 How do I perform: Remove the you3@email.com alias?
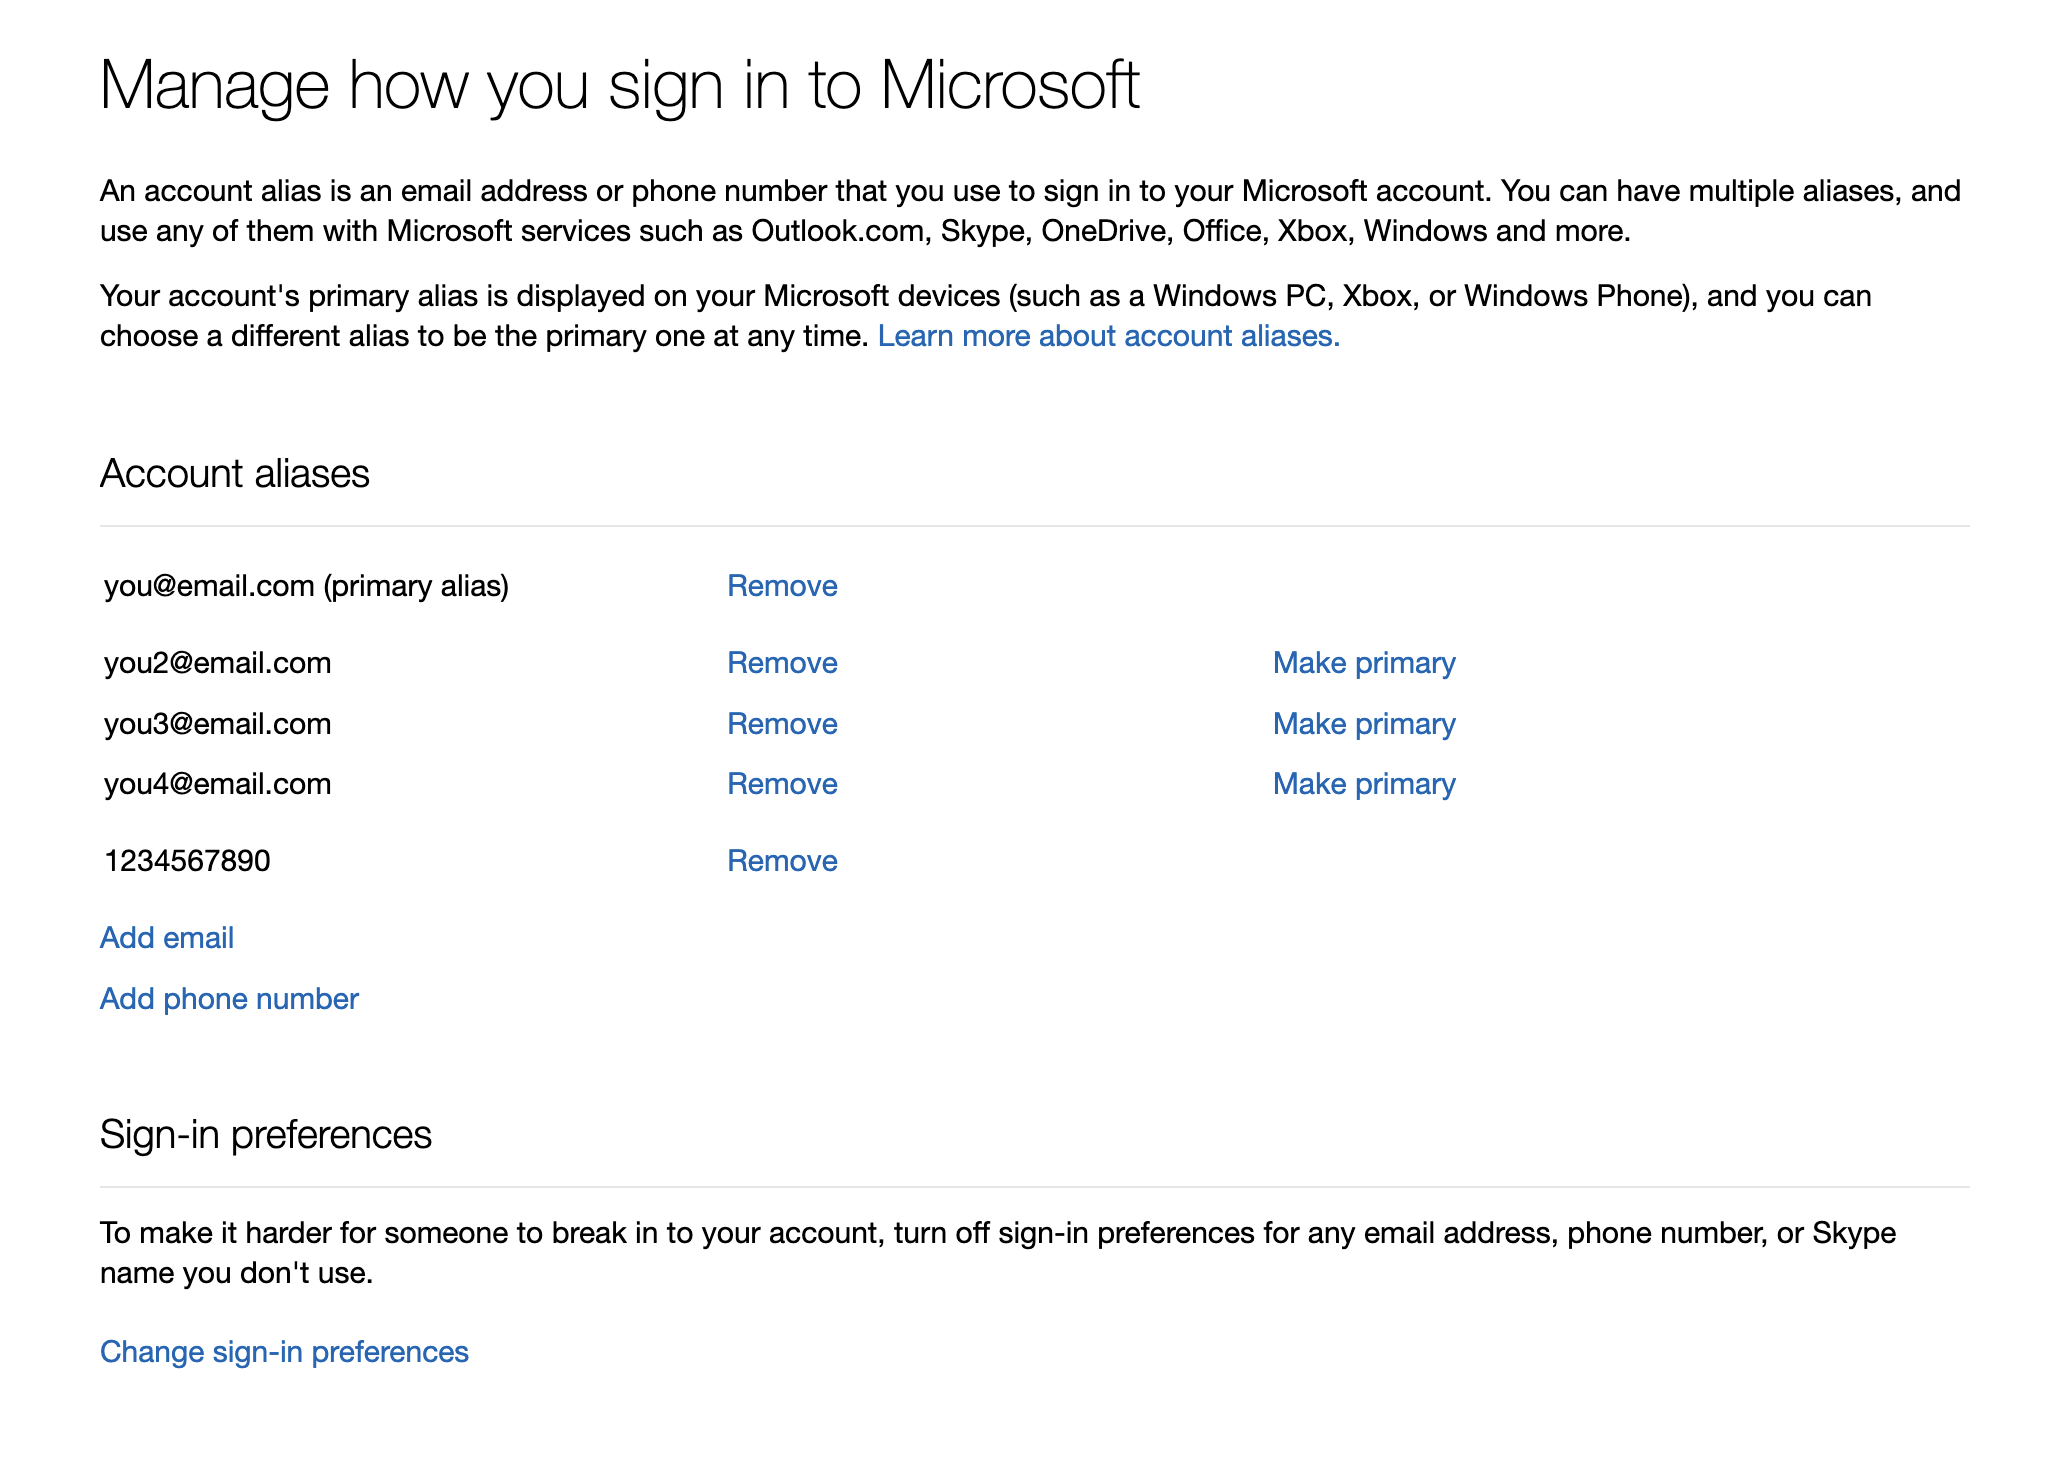782,724
